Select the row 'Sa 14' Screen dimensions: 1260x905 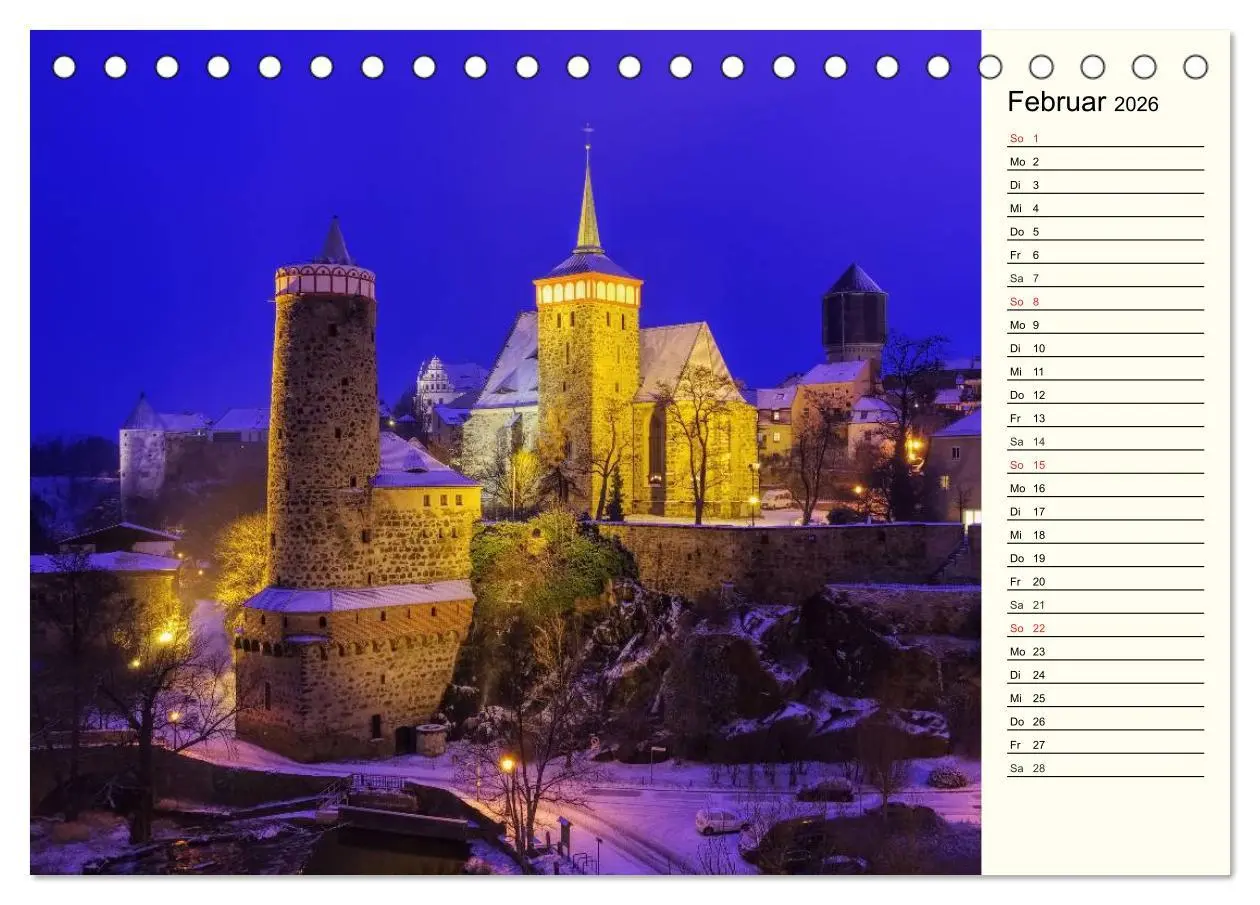click(x=1105, y=441)
